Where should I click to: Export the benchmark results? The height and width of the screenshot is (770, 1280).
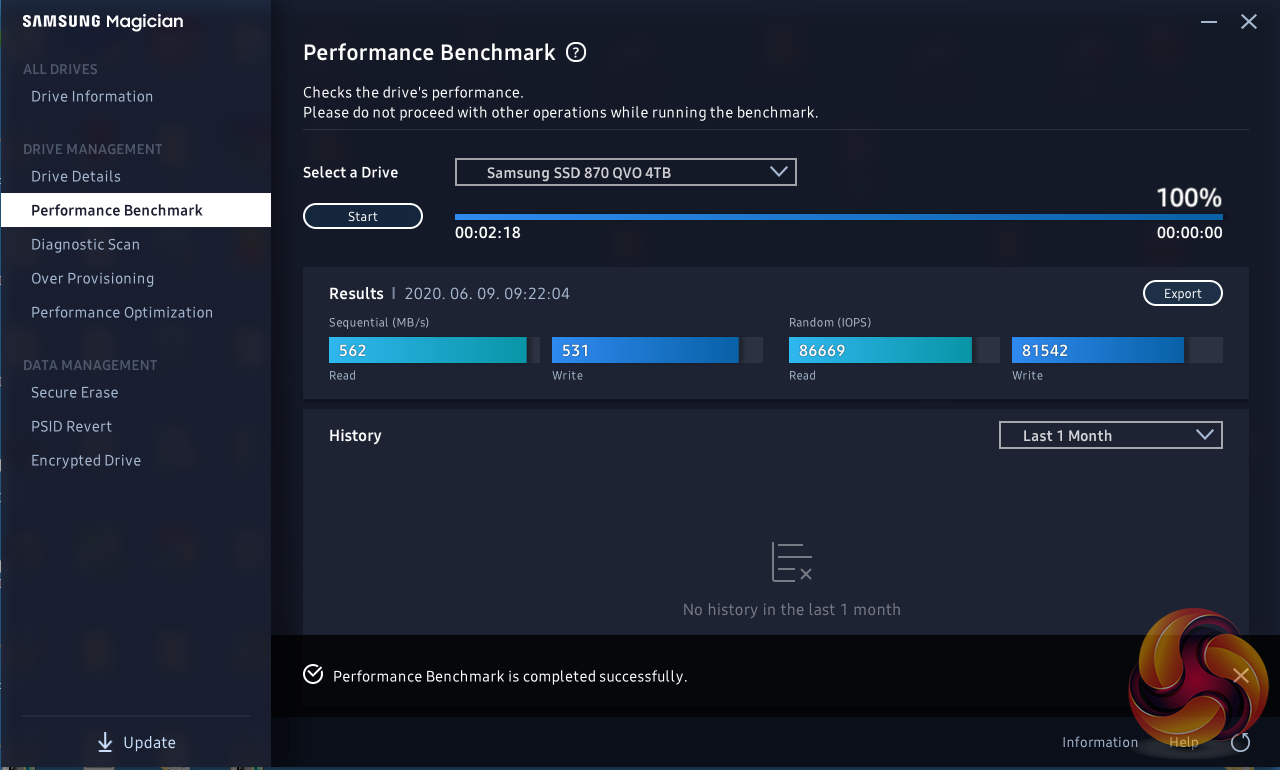(1182, 293)
